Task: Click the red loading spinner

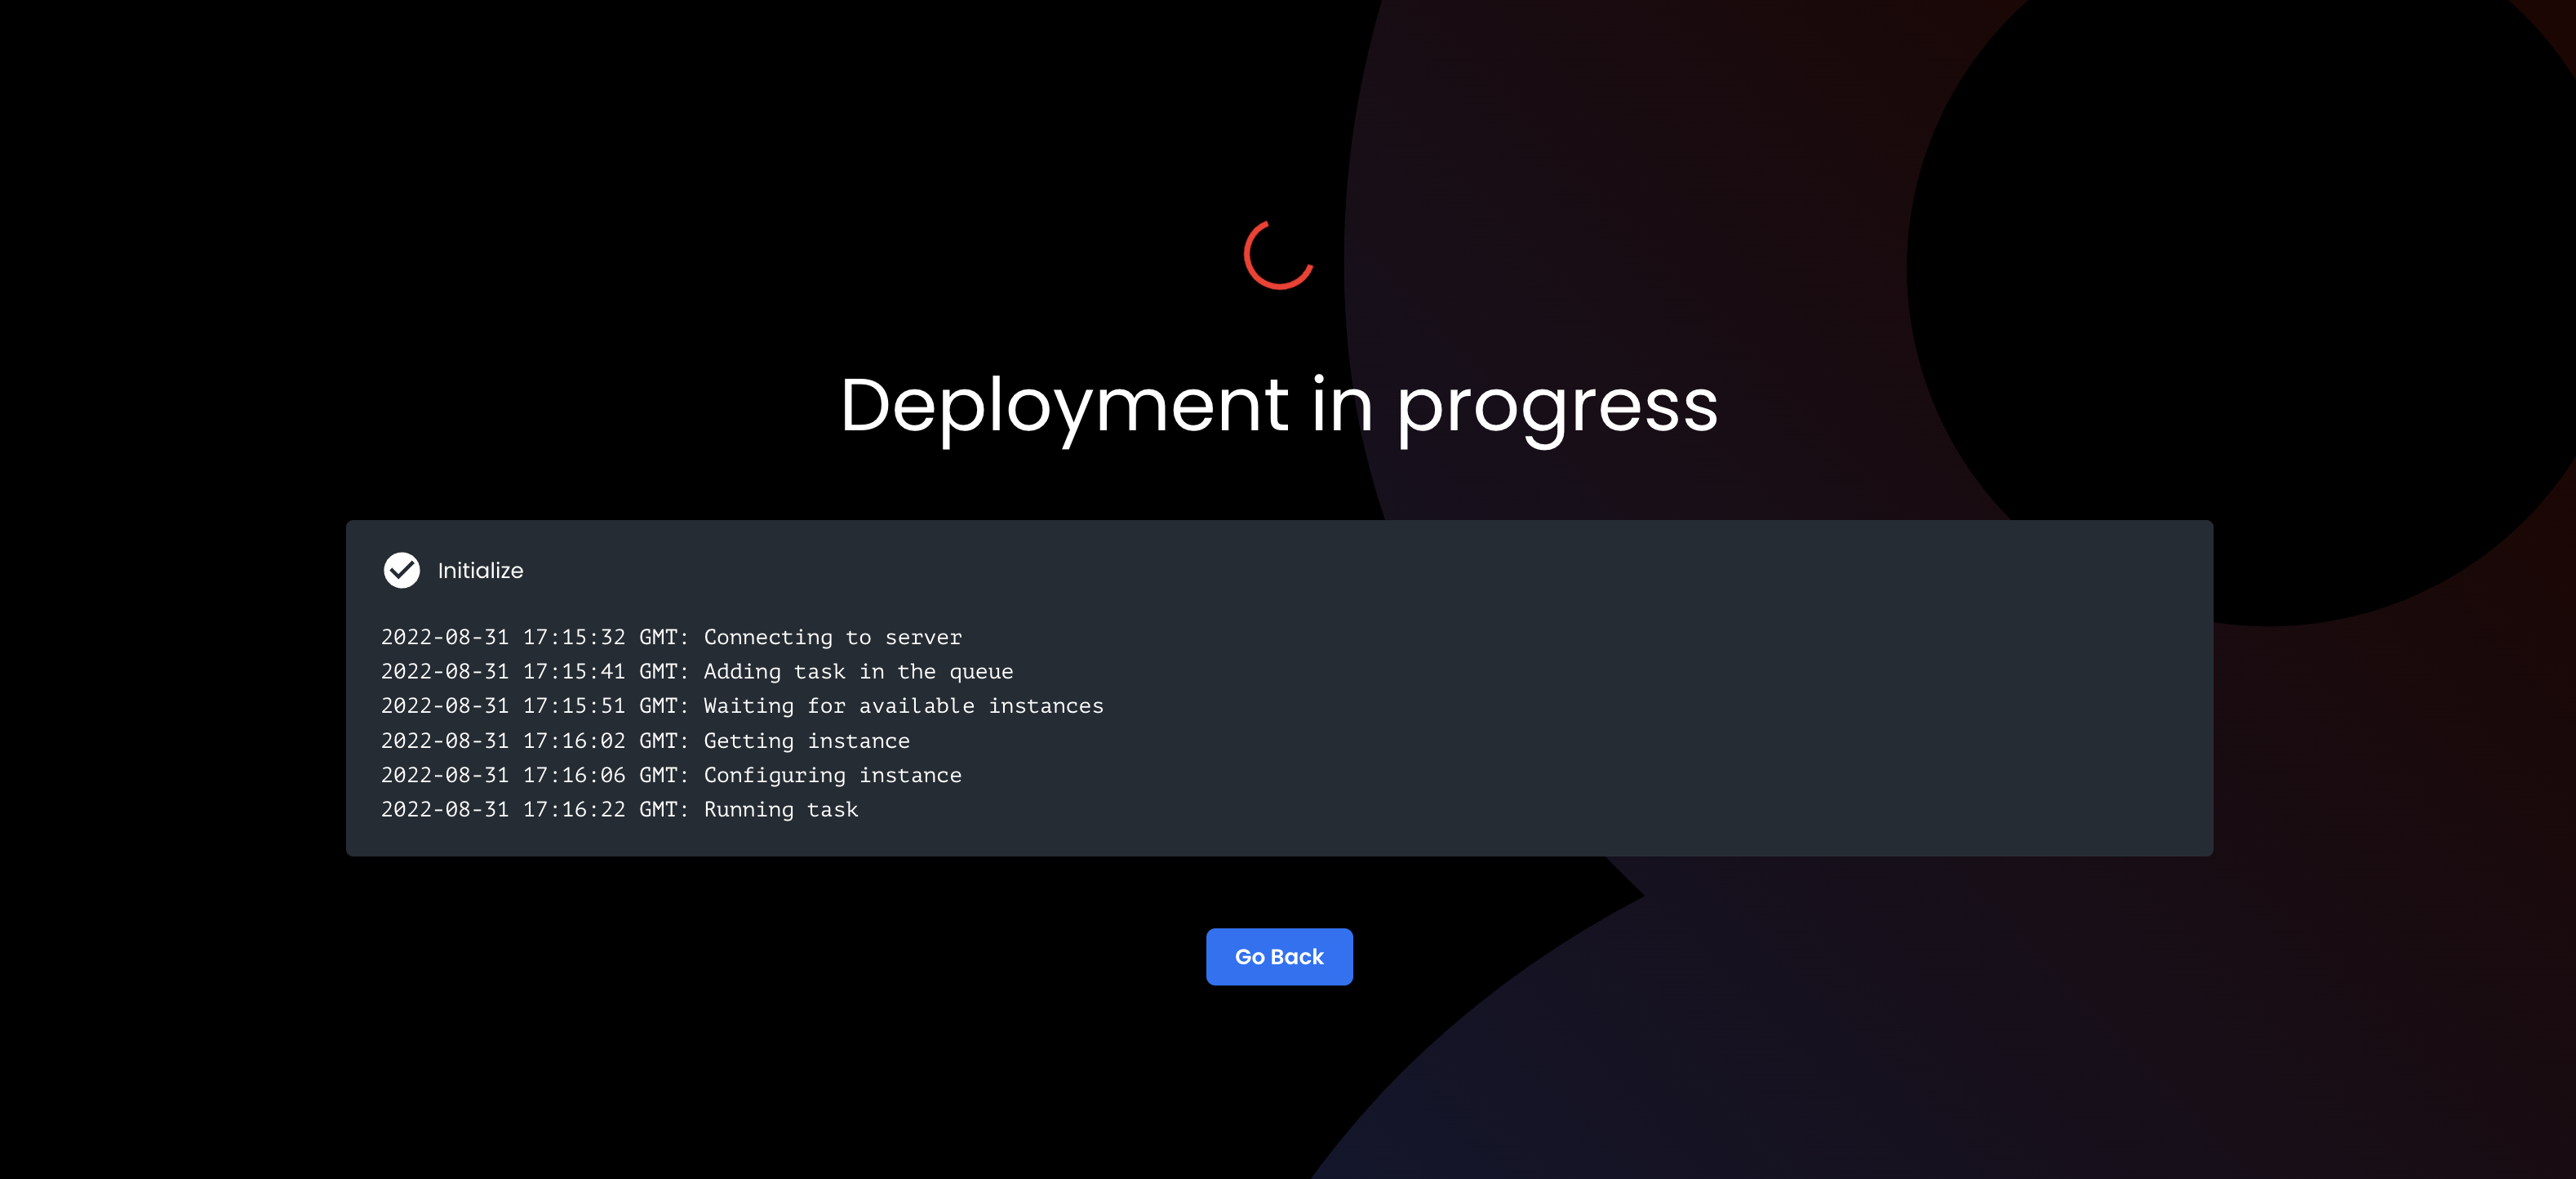Action: pos(1278,255)
